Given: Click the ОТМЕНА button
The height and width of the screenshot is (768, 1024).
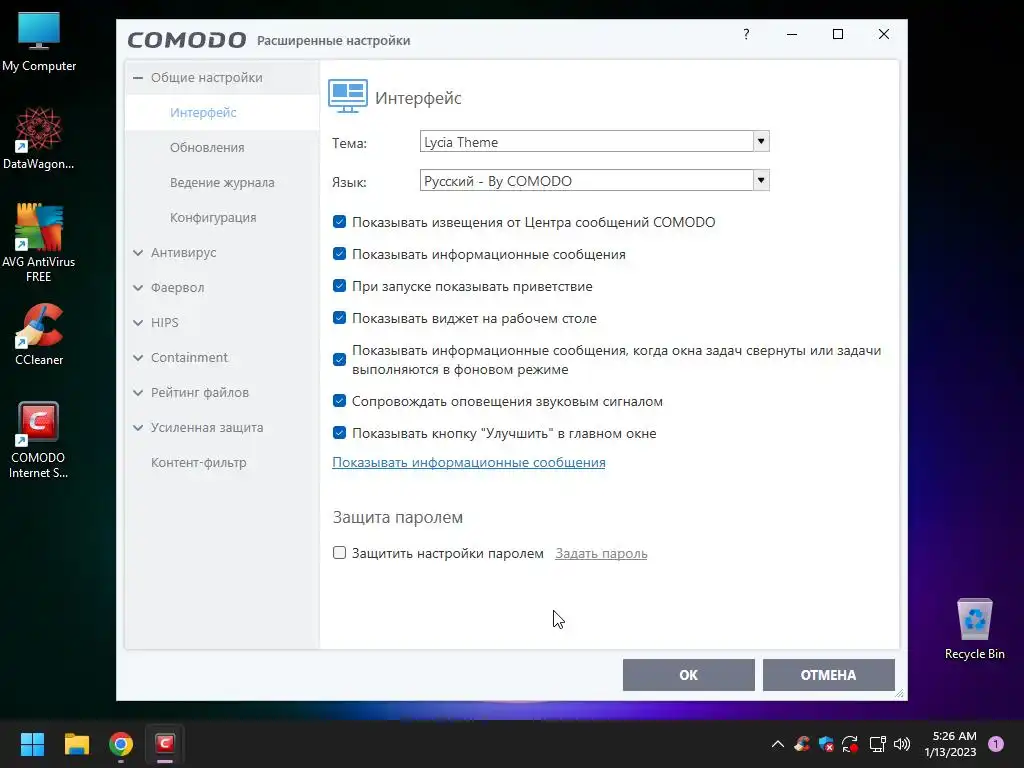Looking at the screenshot, I should pyautogui.click(x=828, y=675).
